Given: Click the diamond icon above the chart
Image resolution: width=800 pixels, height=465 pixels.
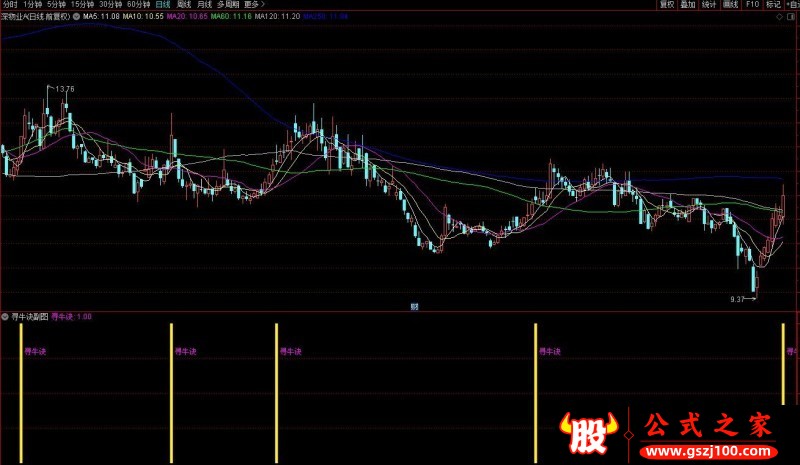Looking at the screenshot, I should pos(779,17).
